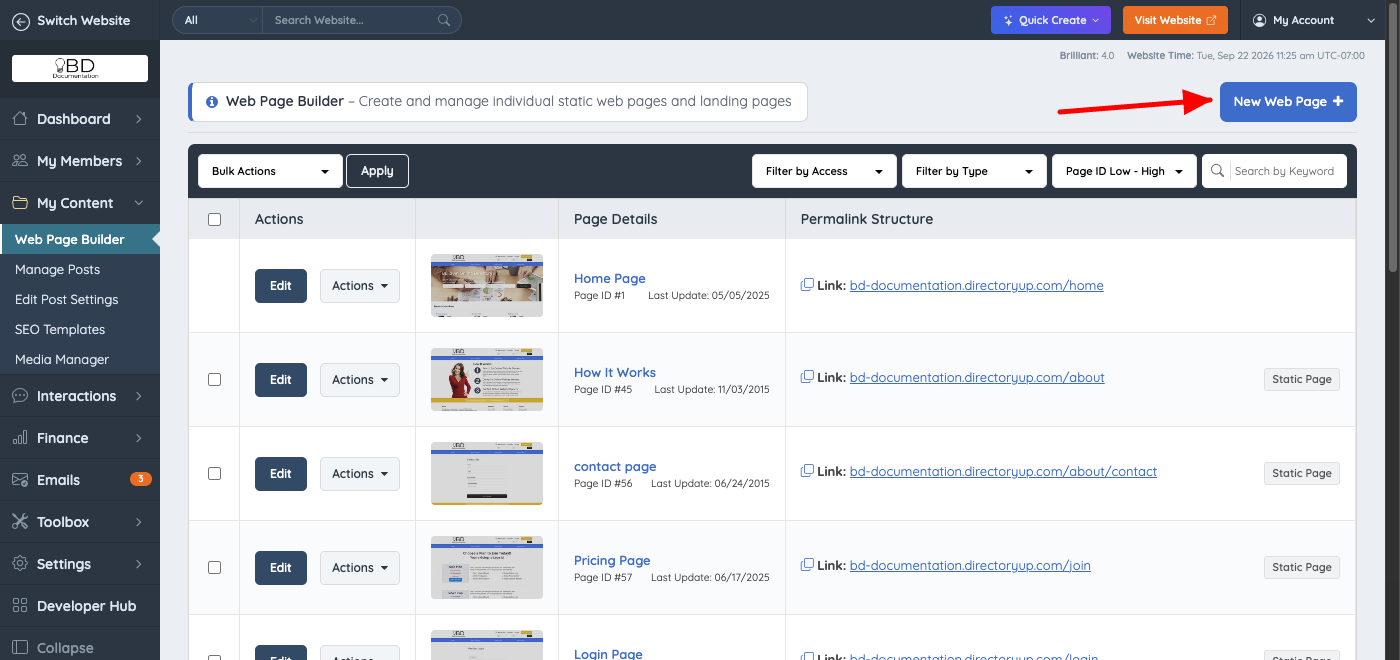Open the Bulk Actions dropdown
This screenshot has width=1400, height=660.
tap(270, 171)
